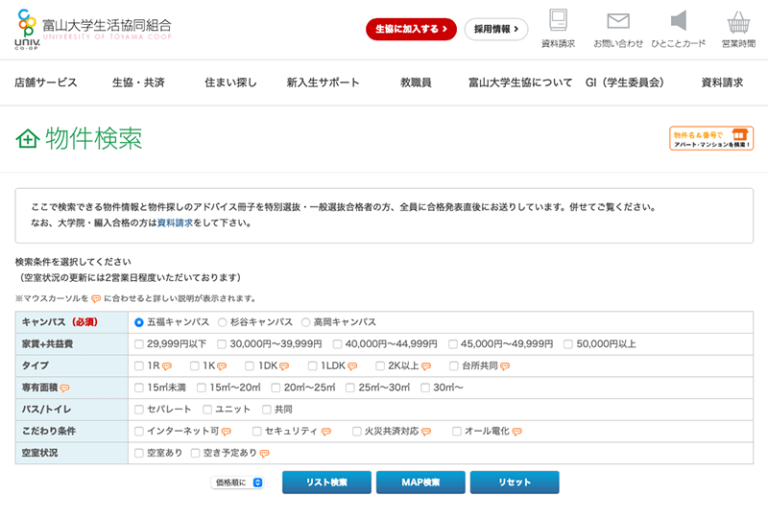Open the 住まい探し menu
The height and width of the screenshot is (517, 768).
click(231, 82)
